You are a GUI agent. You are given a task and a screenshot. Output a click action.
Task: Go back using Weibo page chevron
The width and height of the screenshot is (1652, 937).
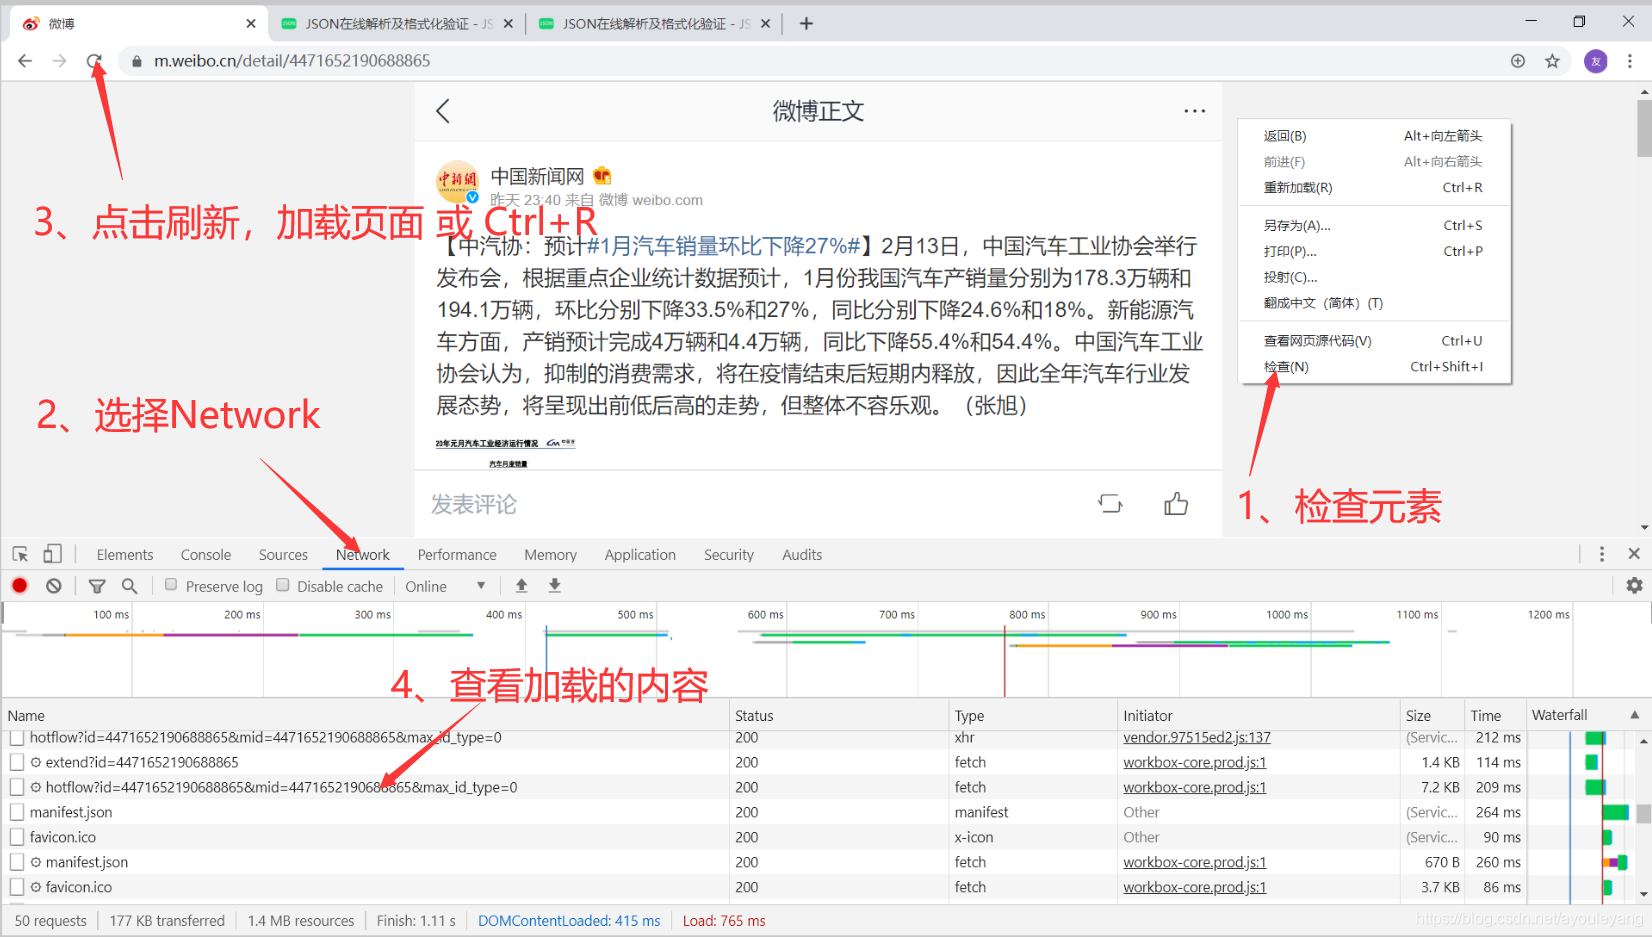point(443,111)
